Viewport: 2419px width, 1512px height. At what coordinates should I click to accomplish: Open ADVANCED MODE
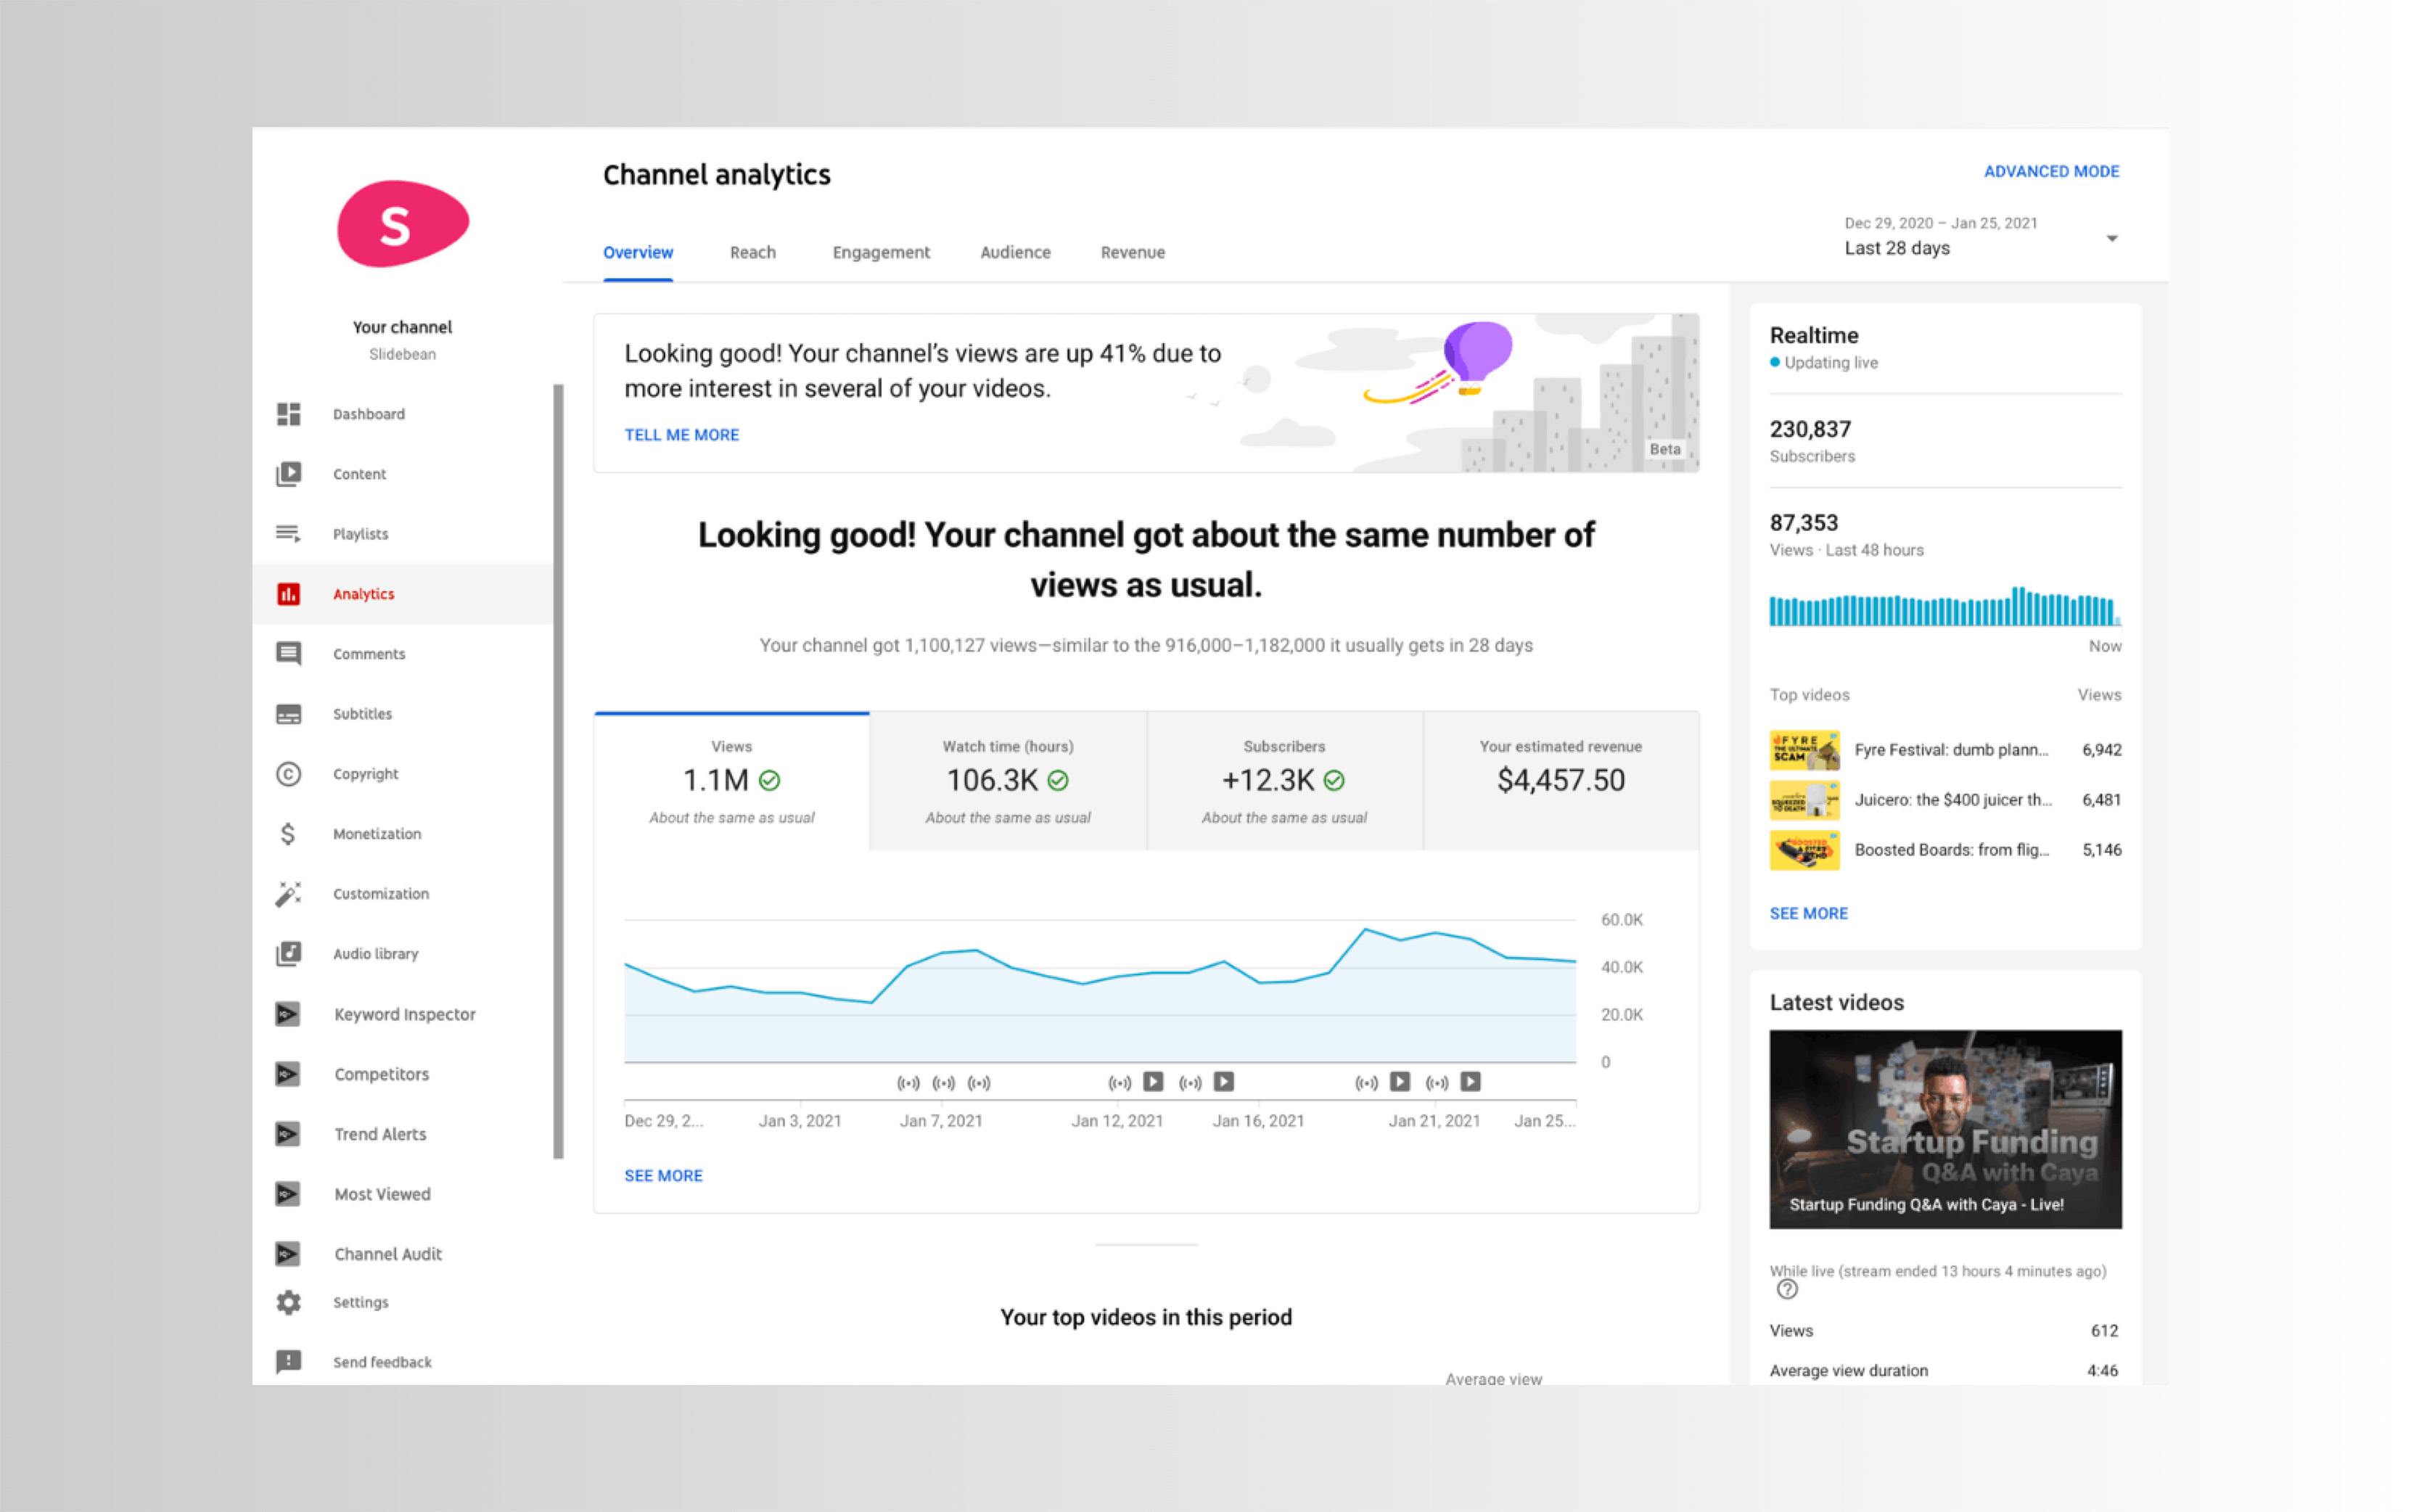coord(2051,170)
